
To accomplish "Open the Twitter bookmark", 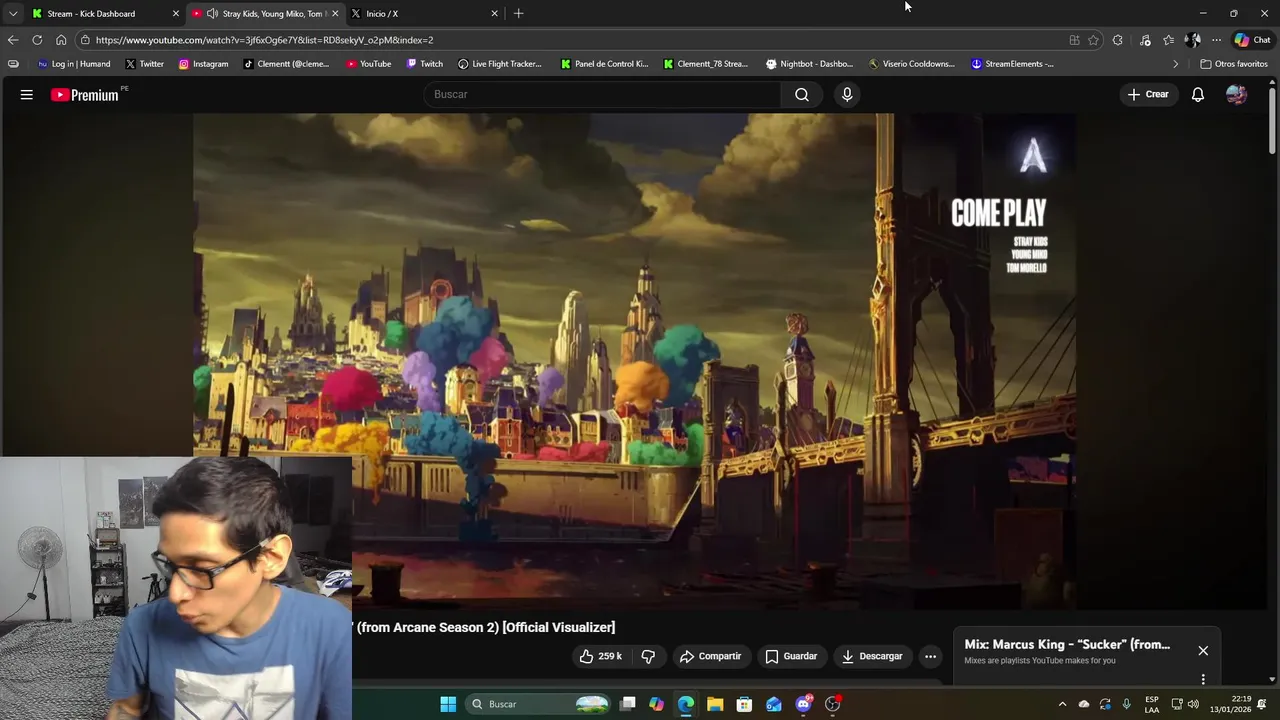I will [x=144, y=64].
